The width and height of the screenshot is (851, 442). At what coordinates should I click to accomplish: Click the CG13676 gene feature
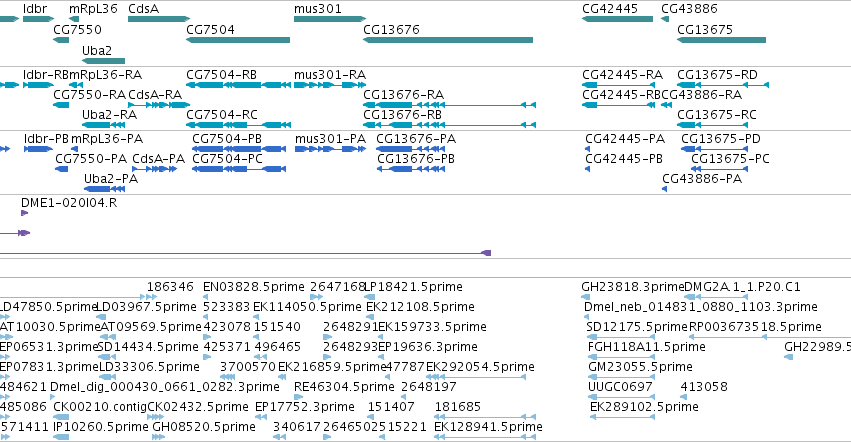click(448, 40)
